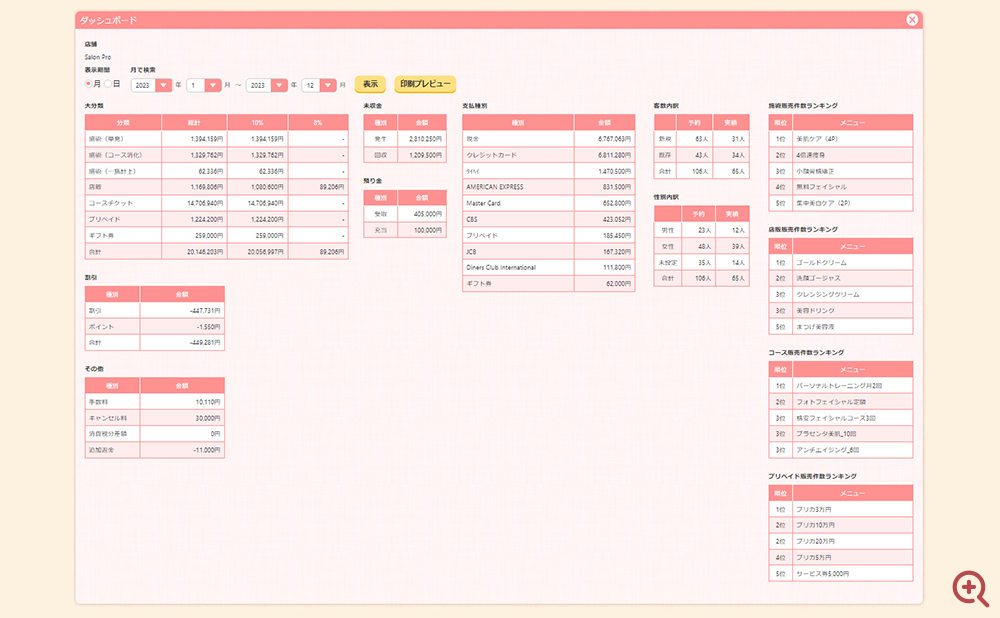This screenshot has width=1000, height=618.
Task: Click the 39人 female actual count
Action: [x=738, y=246]
